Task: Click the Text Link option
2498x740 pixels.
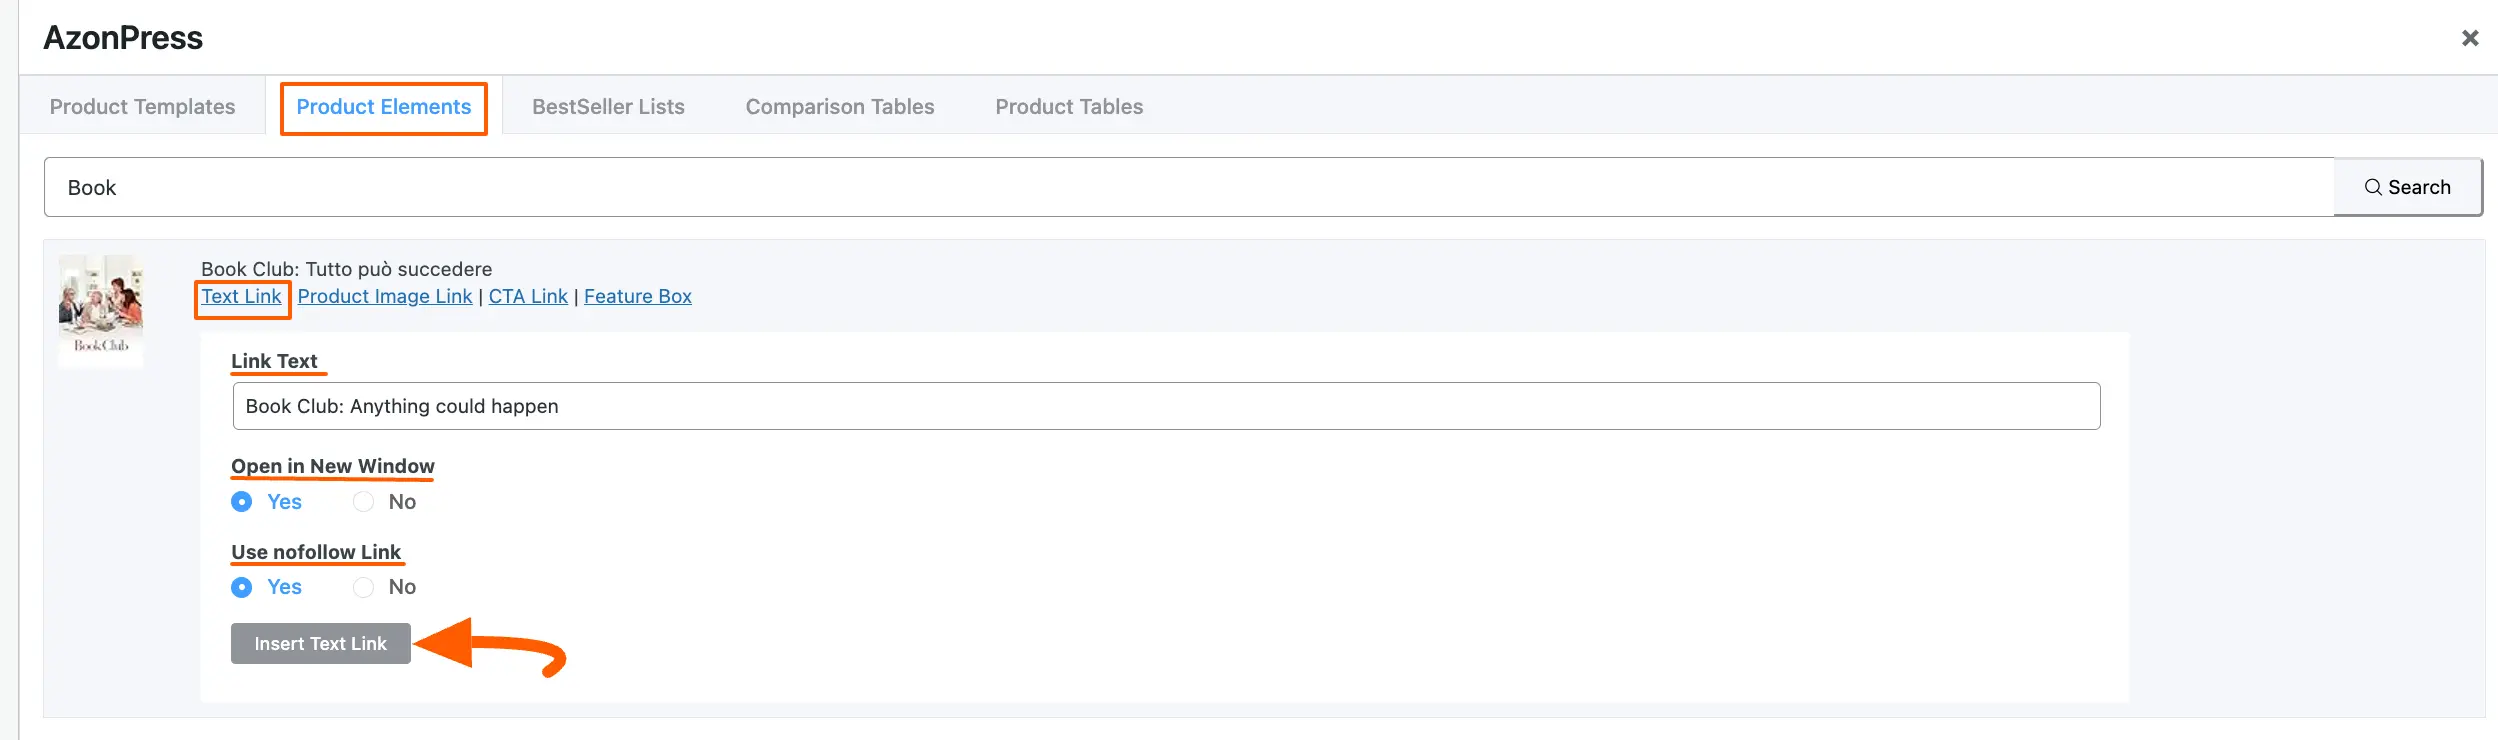Action: [241, 297]
